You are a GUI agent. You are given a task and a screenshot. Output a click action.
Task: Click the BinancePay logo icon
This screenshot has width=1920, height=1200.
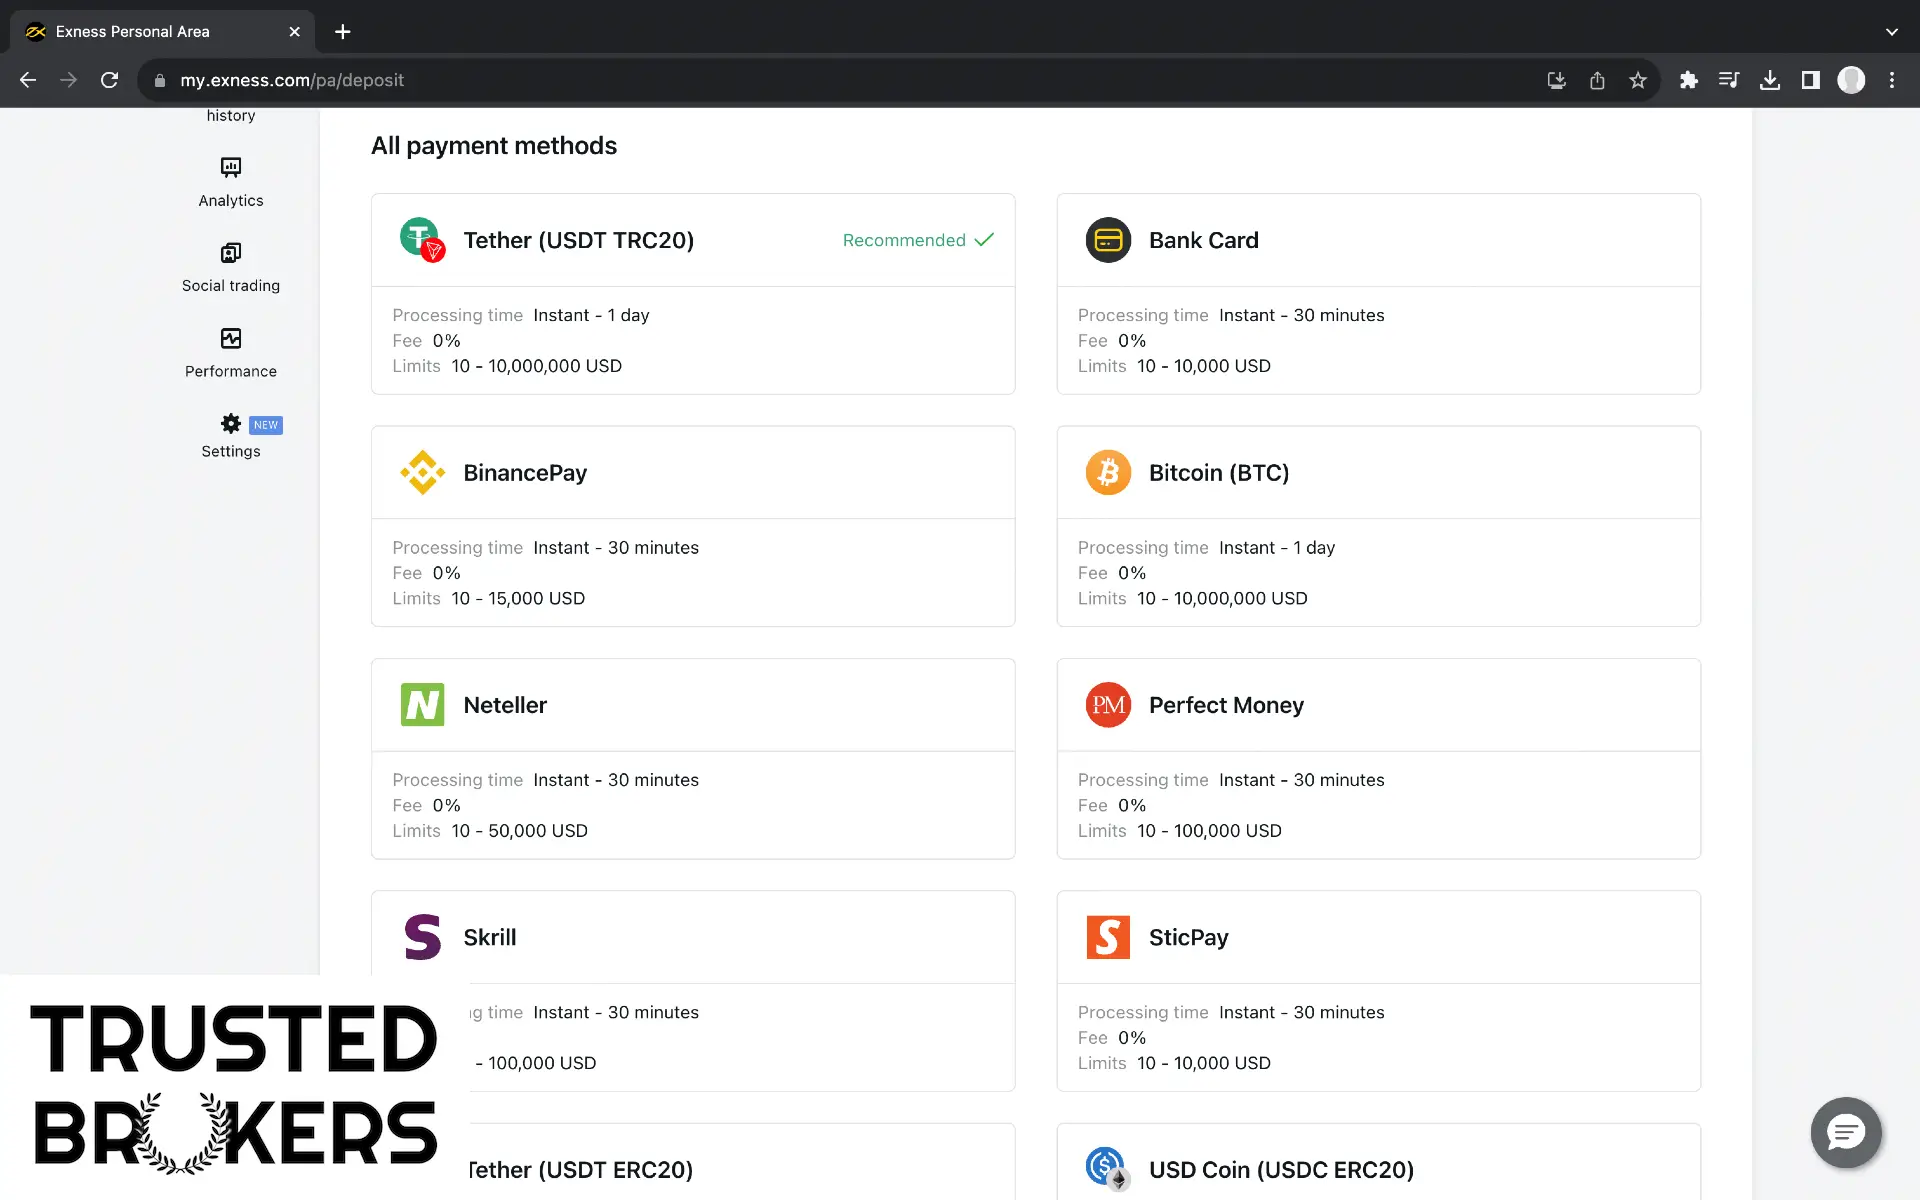(x=422, y=472)
